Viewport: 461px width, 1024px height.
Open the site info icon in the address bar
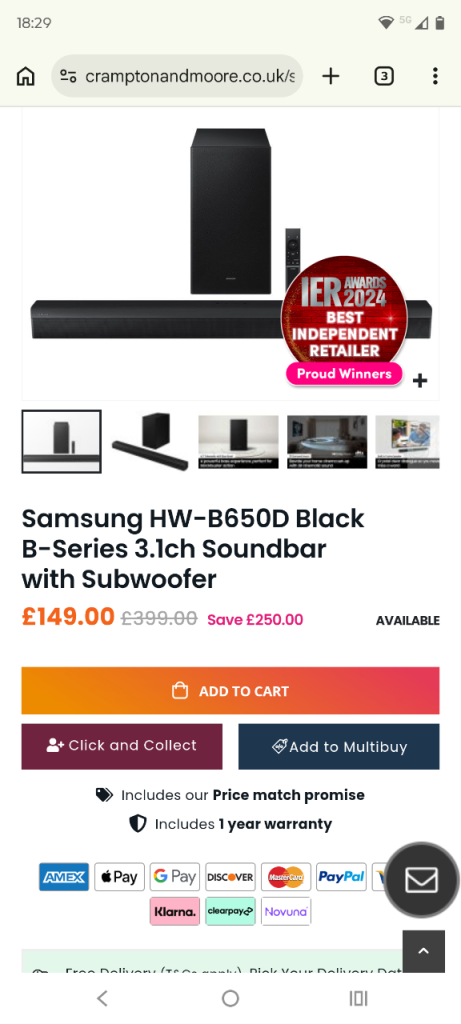69,76
